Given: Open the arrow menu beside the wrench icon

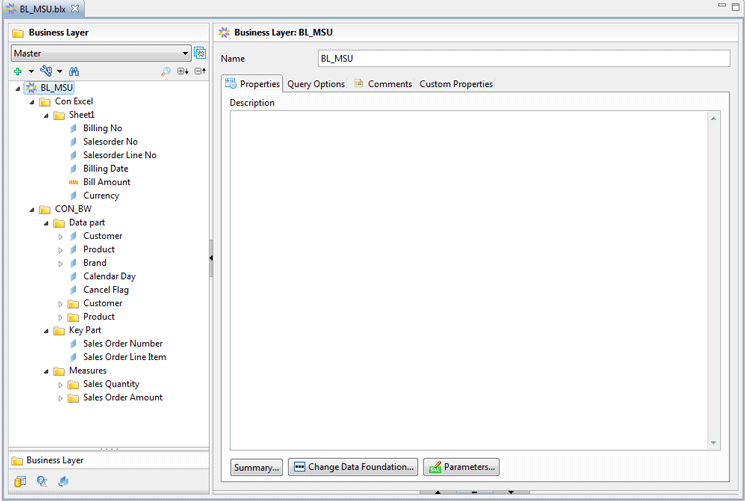Looking at the screenshot, I should click(x=59, y=71).
